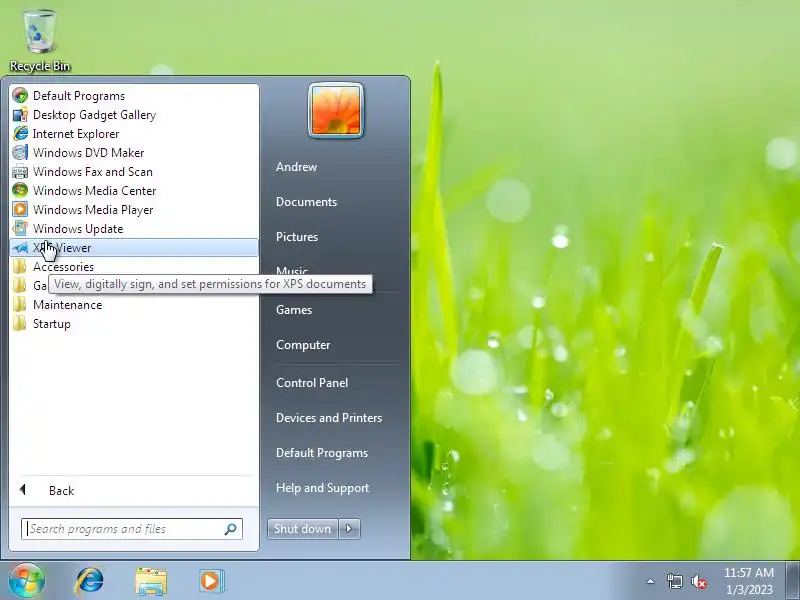
Task: Open the Windows Explorer taskbar icon
Action: point(151,581)
